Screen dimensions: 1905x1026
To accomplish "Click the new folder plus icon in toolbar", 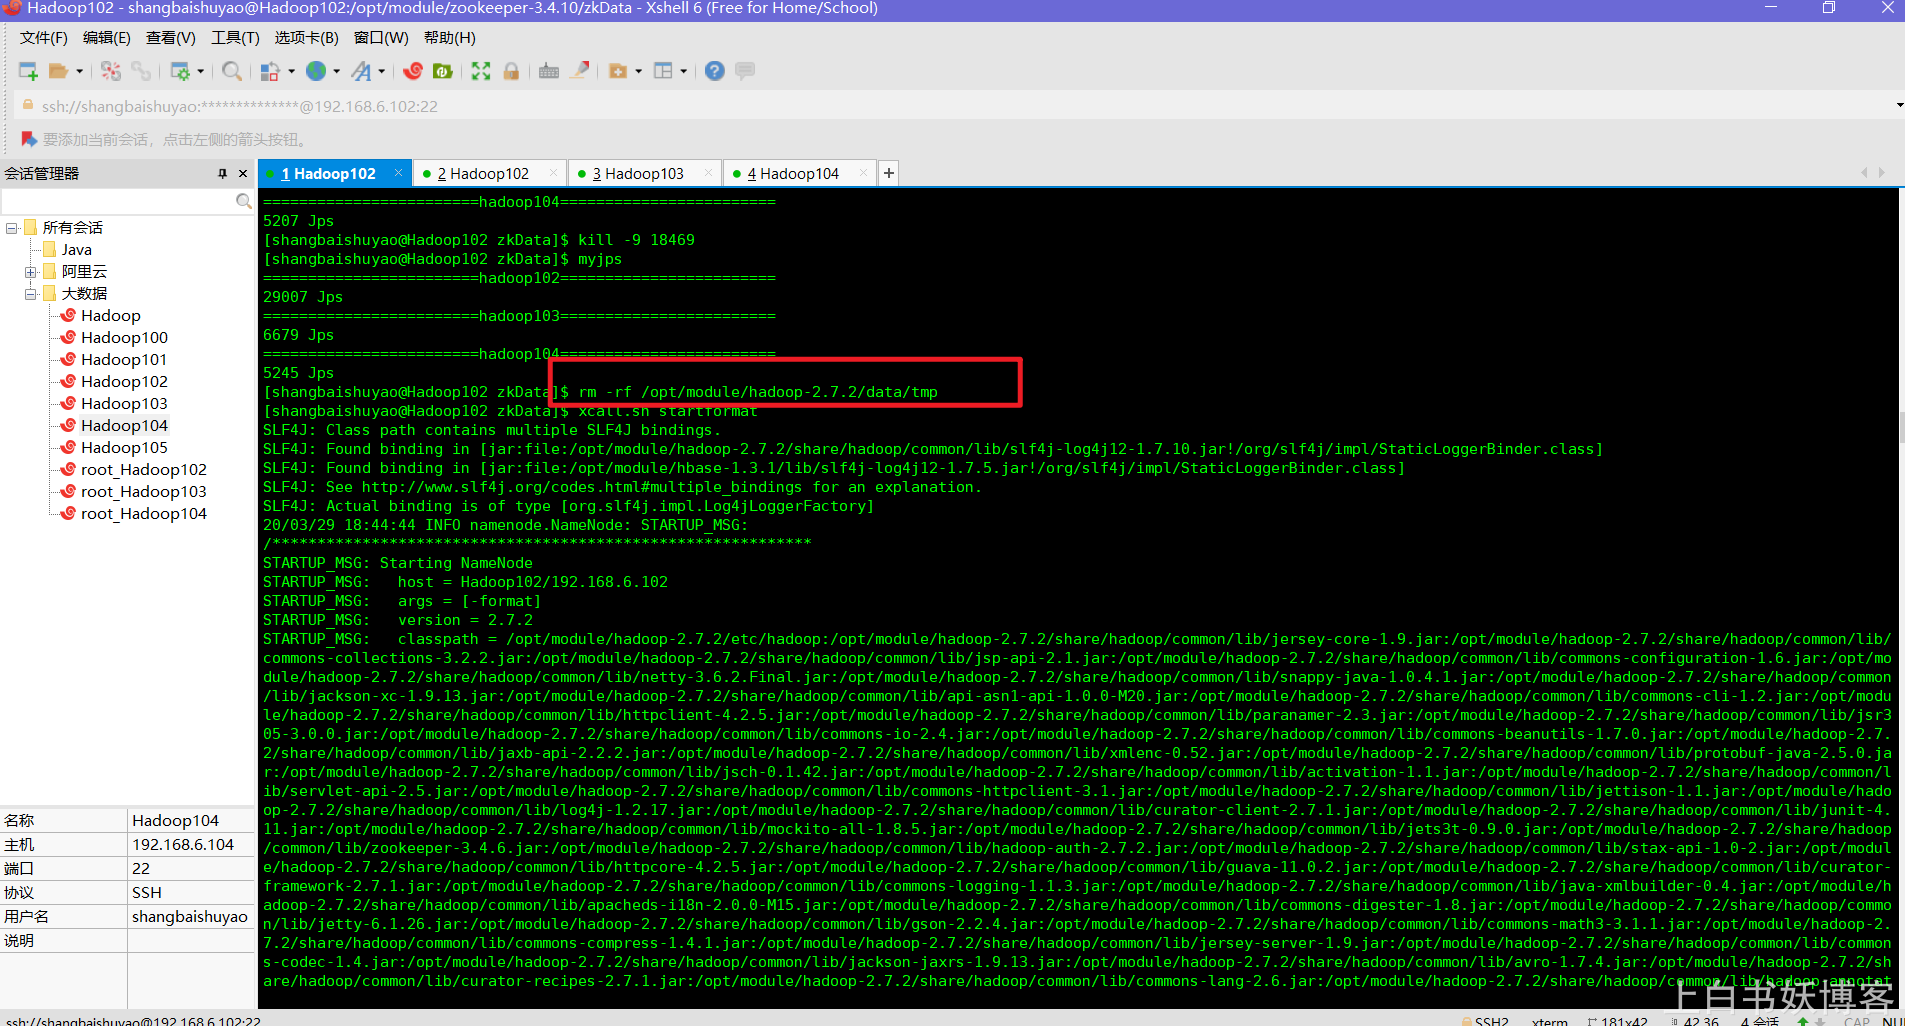I will [x=618, y=71].
